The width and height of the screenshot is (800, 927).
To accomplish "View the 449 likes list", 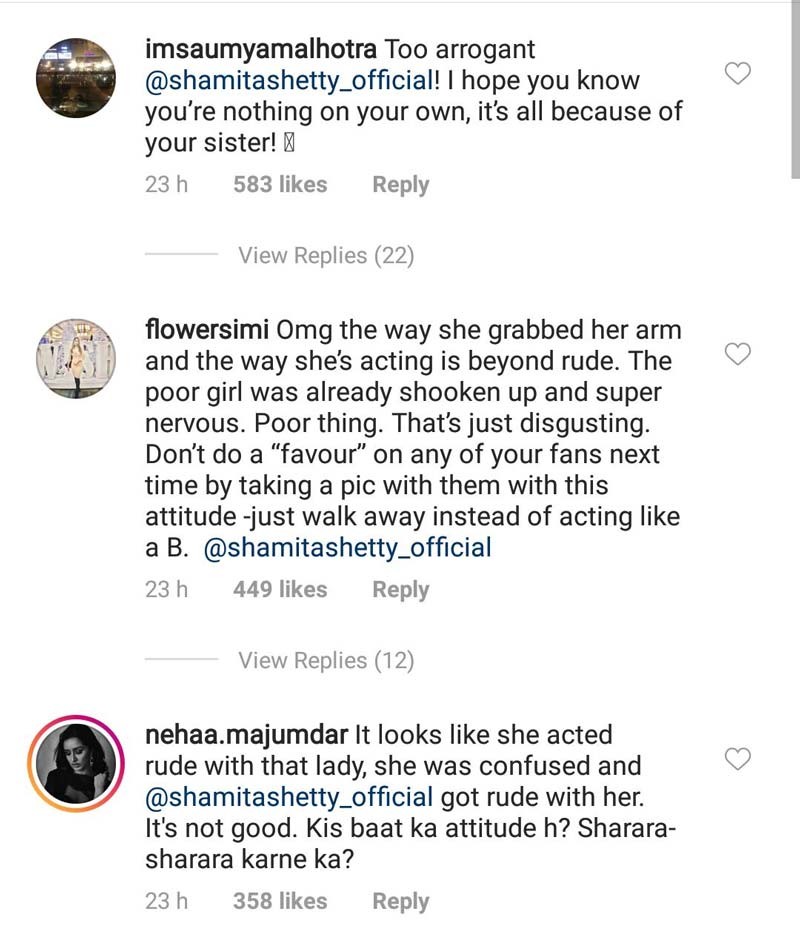I will 280,589.
